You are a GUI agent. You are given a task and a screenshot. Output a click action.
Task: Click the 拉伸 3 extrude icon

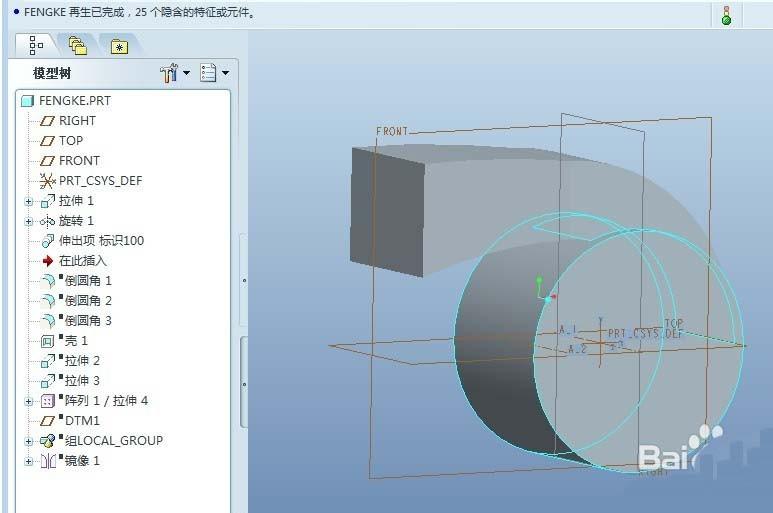click(x=47, y=381)
